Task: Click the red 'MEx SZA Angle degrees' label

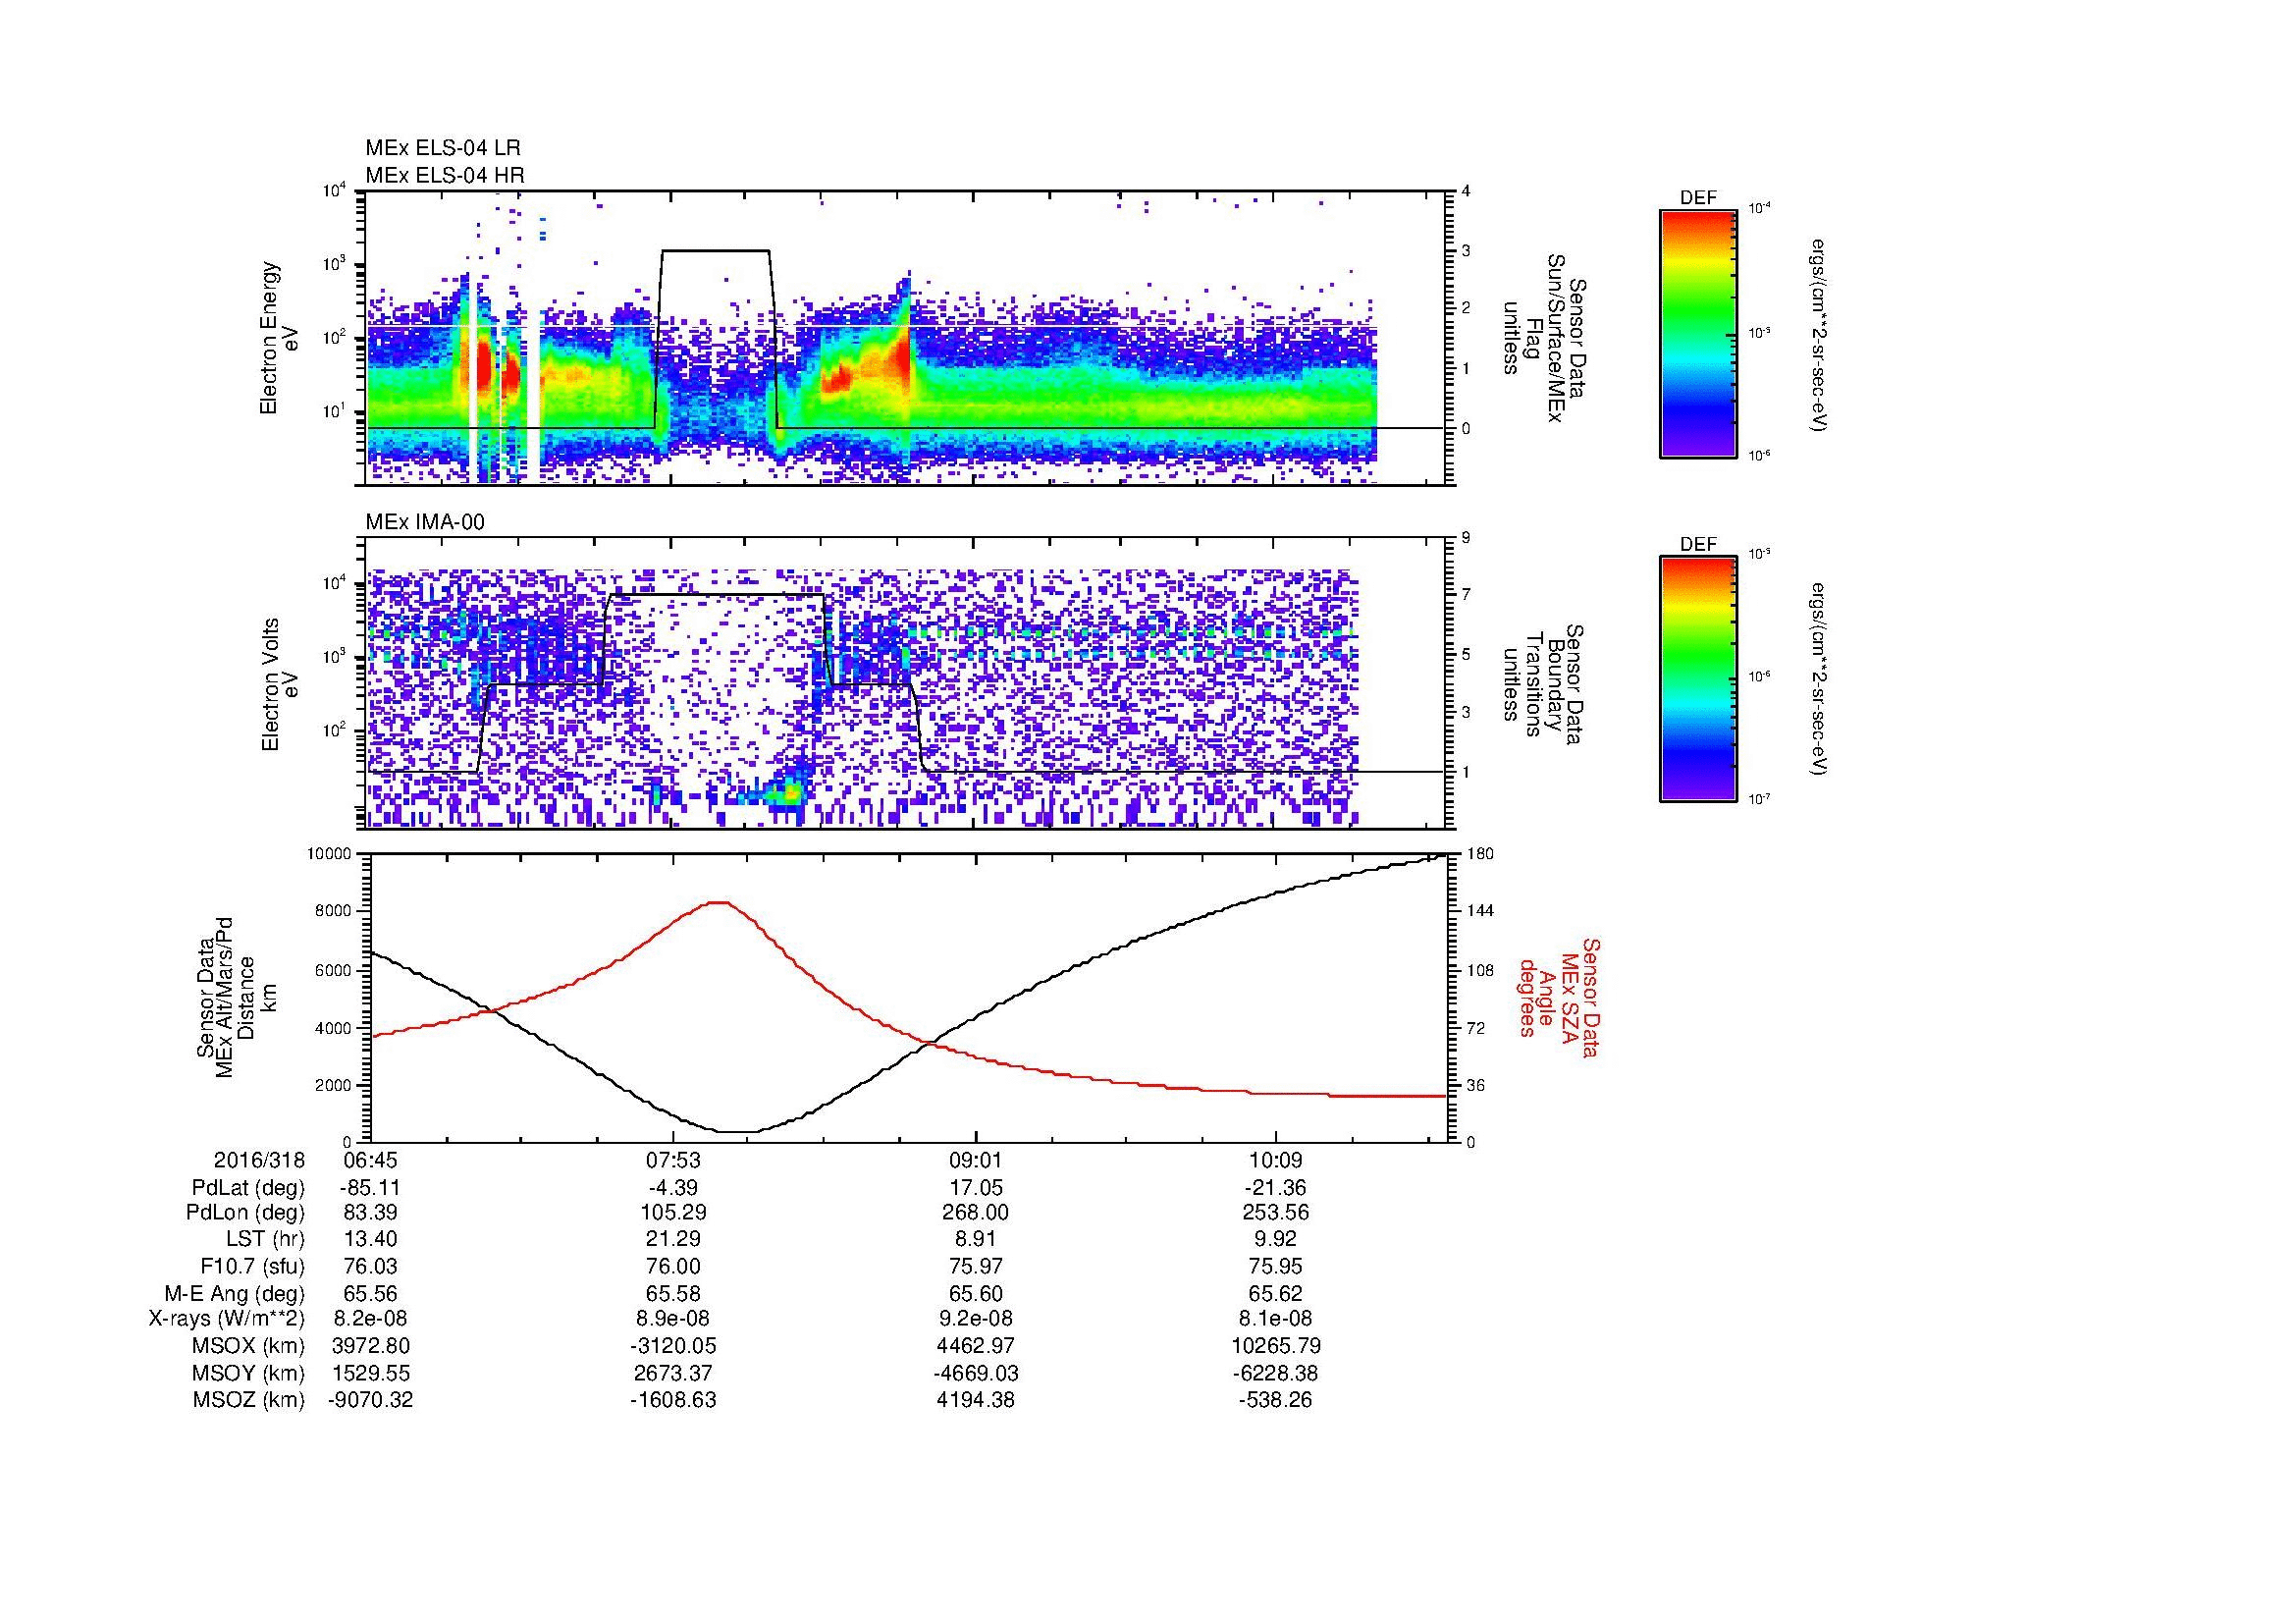Action: [x=1559, y=997]
